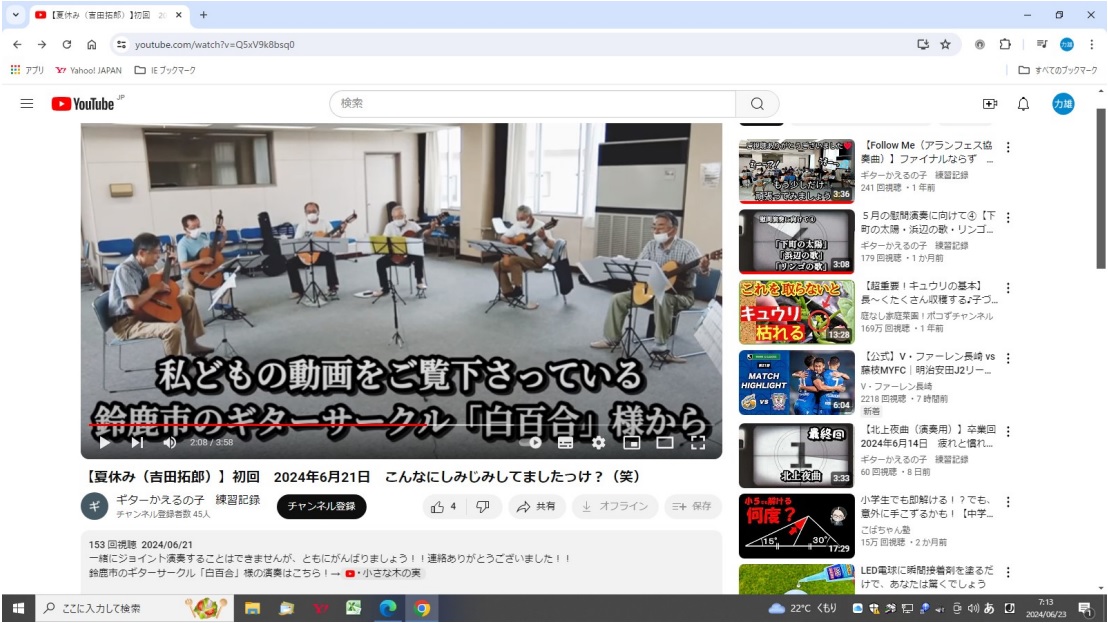Toggle theater mode view

[x=664, y=442]
